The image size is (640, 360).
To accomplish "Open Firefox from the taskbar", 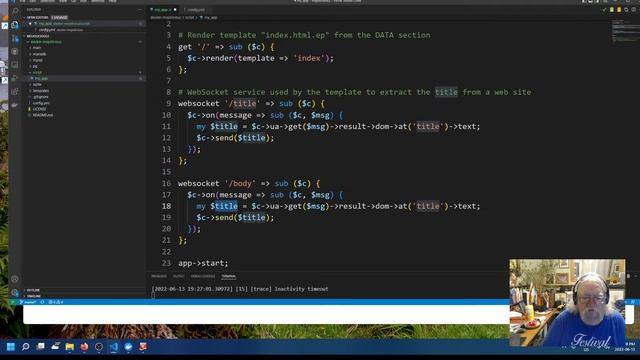I will pyautogui.click(x=84, y=347).
